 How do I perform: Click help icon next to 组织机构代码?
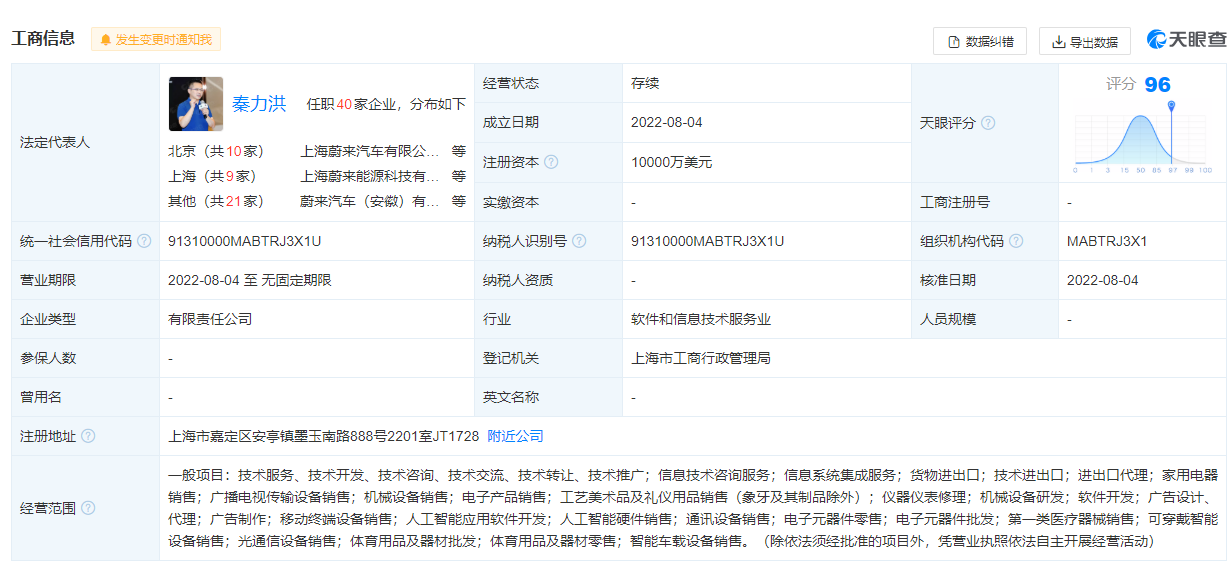point(1016,241)
